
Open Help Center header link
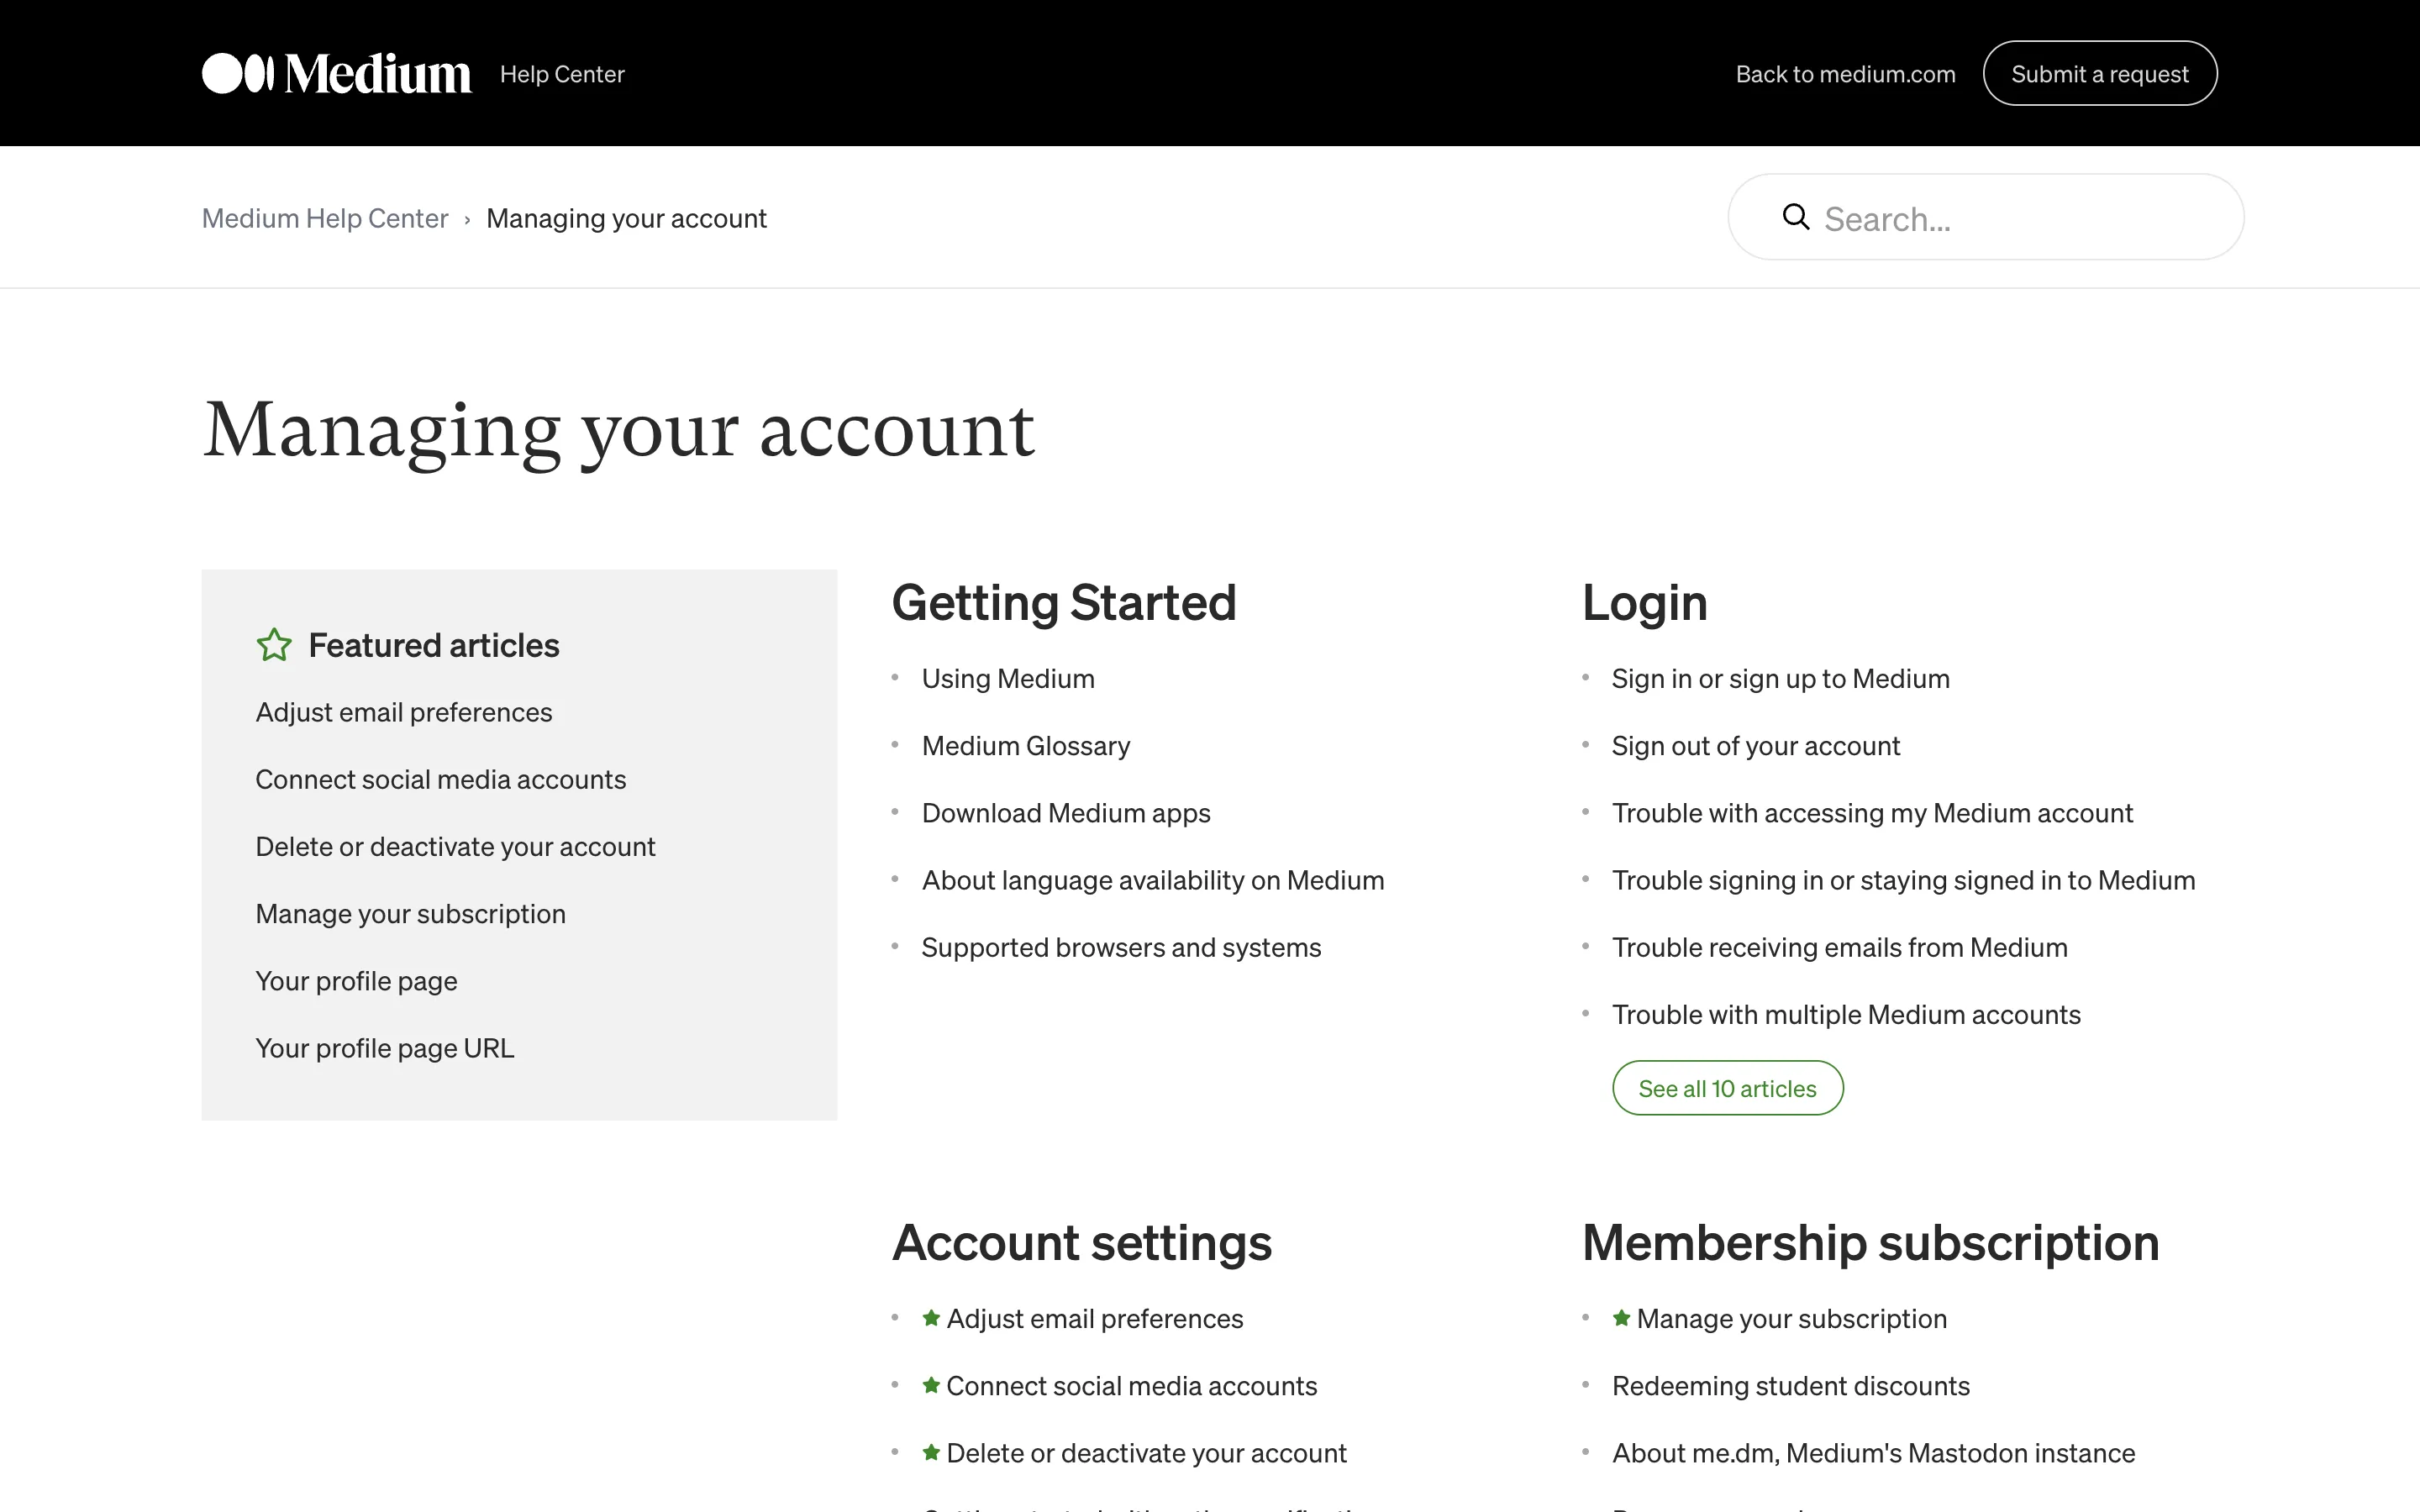(x=562, y=74)
